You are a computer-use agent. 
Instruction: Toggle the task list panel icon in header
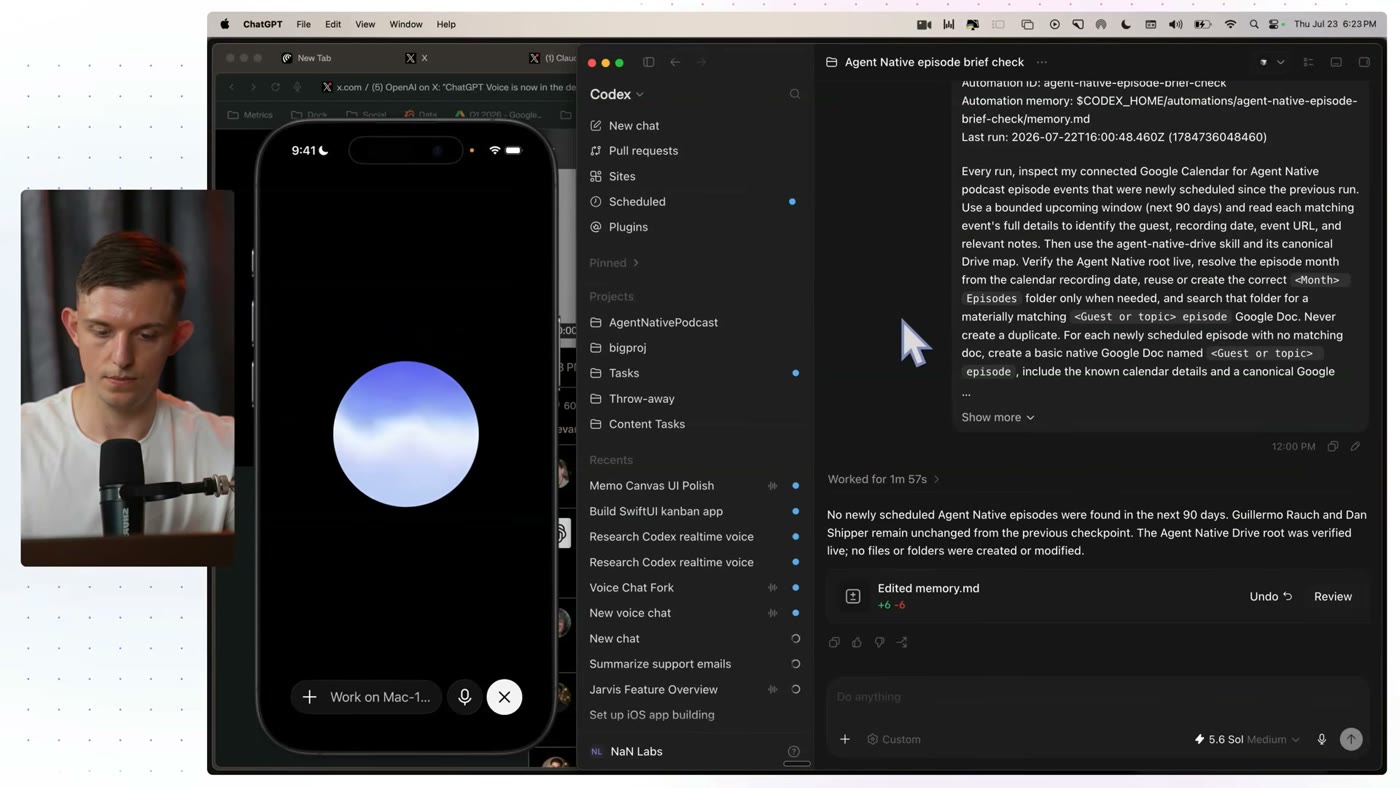click(x=1308, y=62)
